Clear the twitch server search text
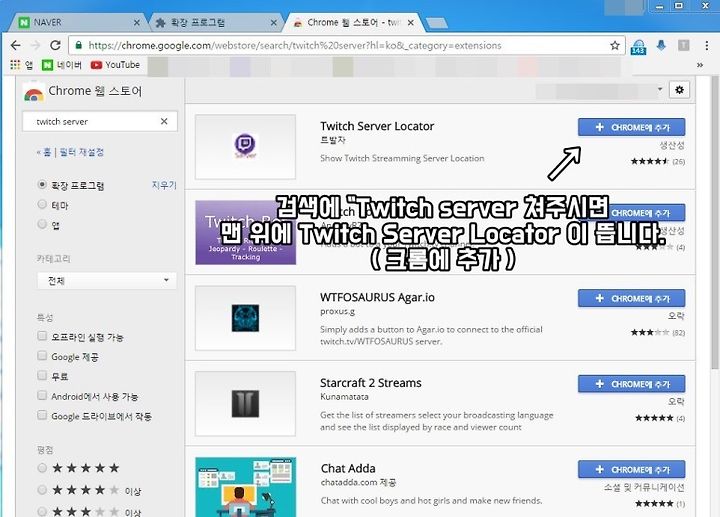The width and height of the screenshot is (720, 517). click(164, 121)
